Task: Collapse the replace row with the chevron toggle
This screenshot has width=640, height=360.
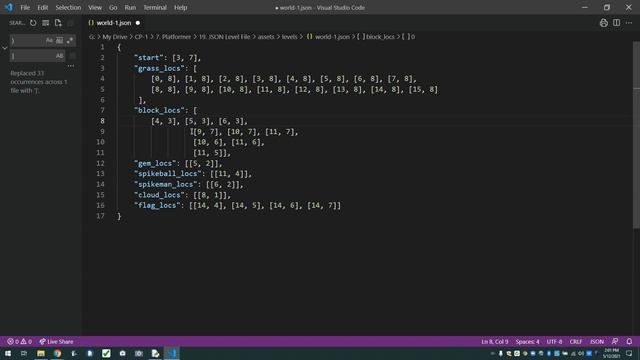Action: tap(5, 48)
